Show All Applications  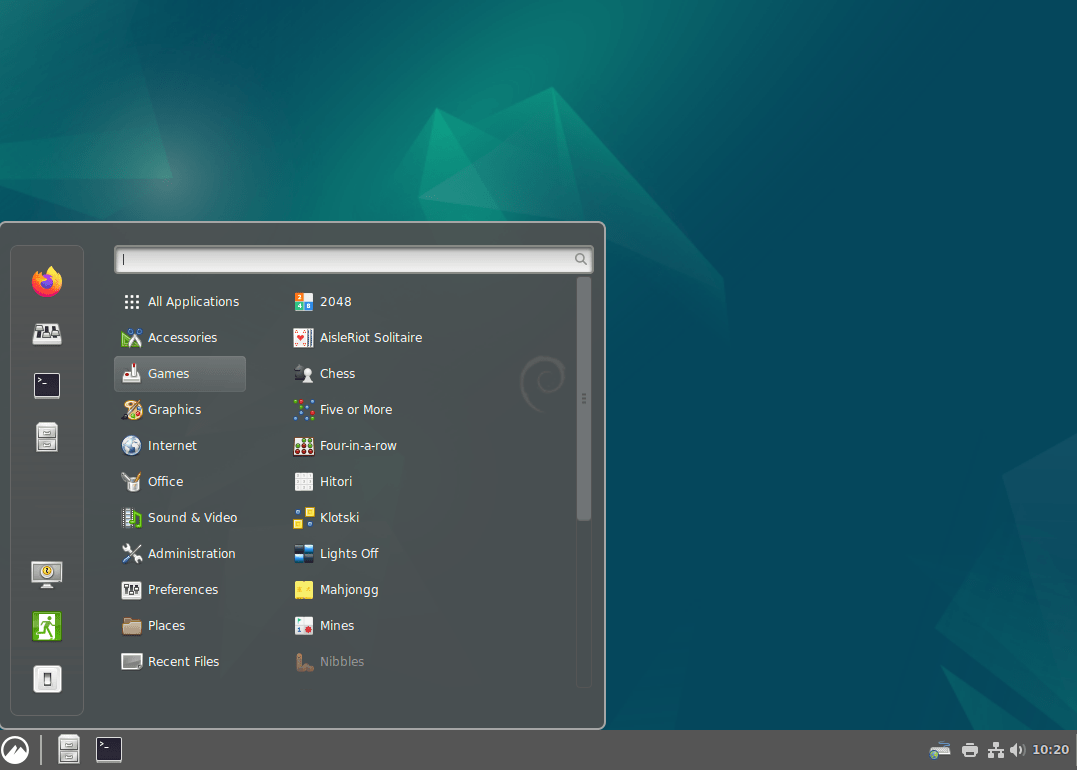pyautogui.click(x=193, y=301)
